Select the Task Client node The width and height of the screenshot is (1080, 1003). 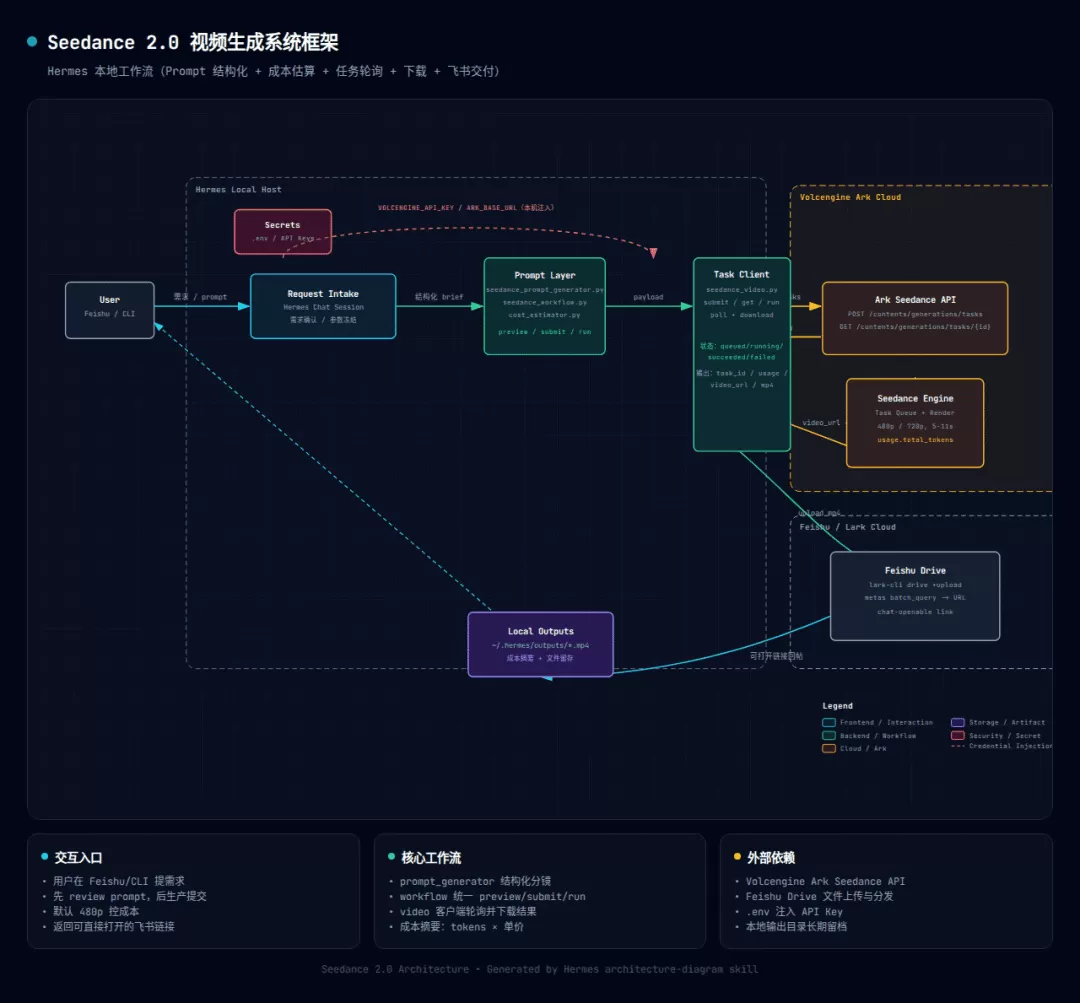(742, 354)
